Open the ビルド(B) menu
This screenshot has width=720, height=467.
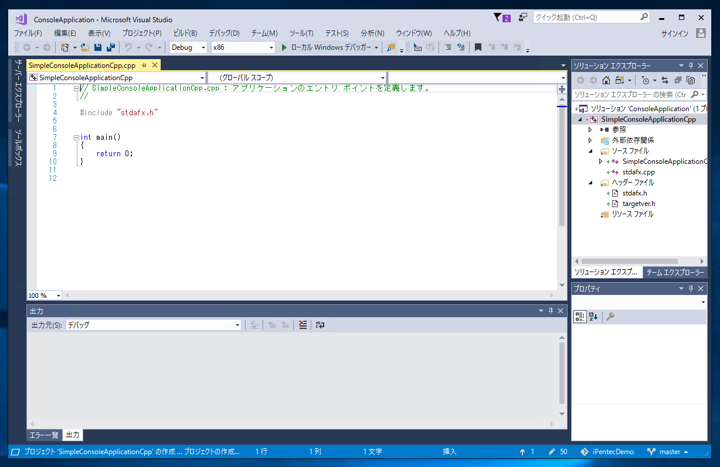[x=185, y=33]
